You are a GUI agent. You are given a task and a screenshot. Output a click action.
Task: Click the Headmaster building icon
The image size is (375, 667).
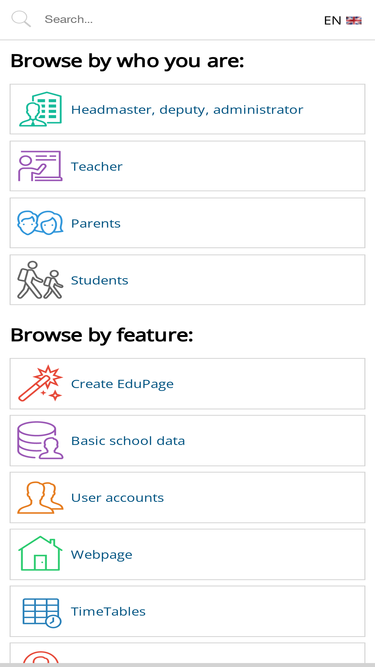click(40, 109)
